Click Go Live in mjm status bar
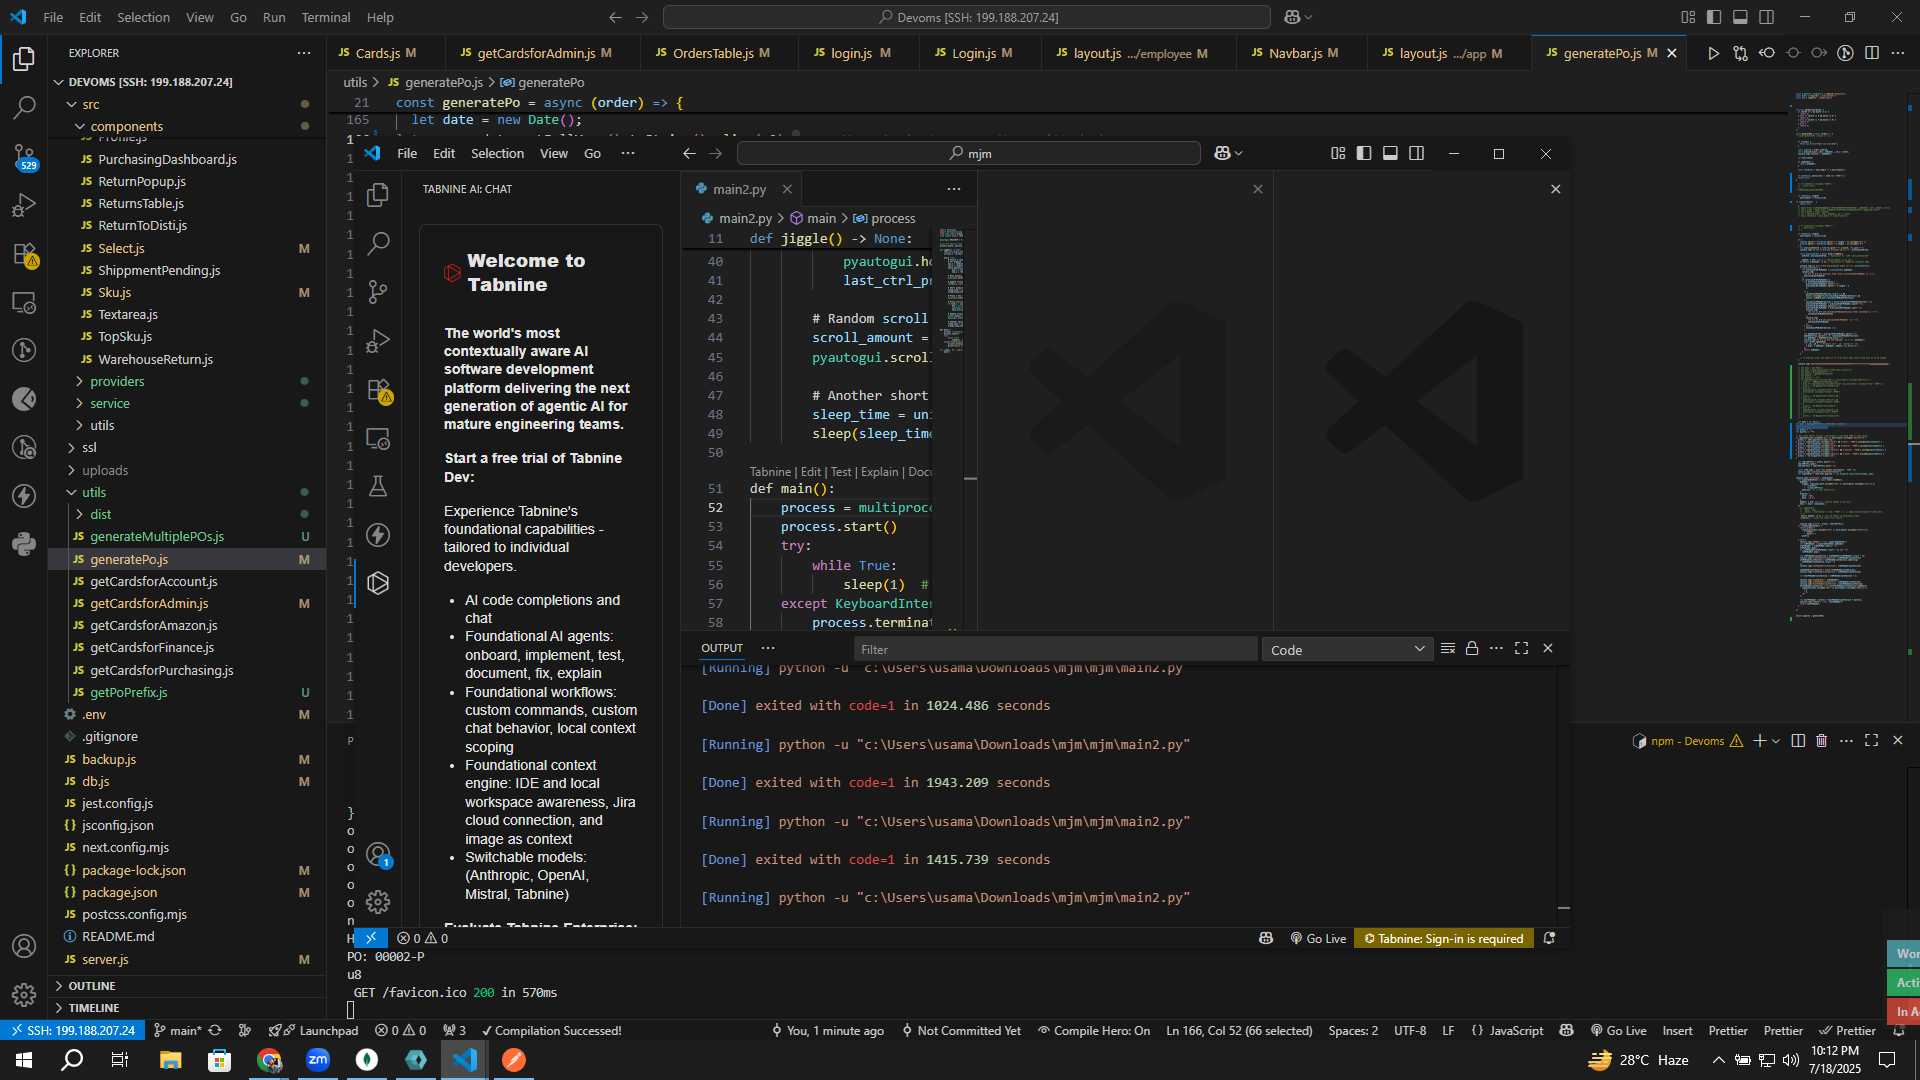The height and width of the screenshot is (1080, 1920). [x=1318, y=938]
